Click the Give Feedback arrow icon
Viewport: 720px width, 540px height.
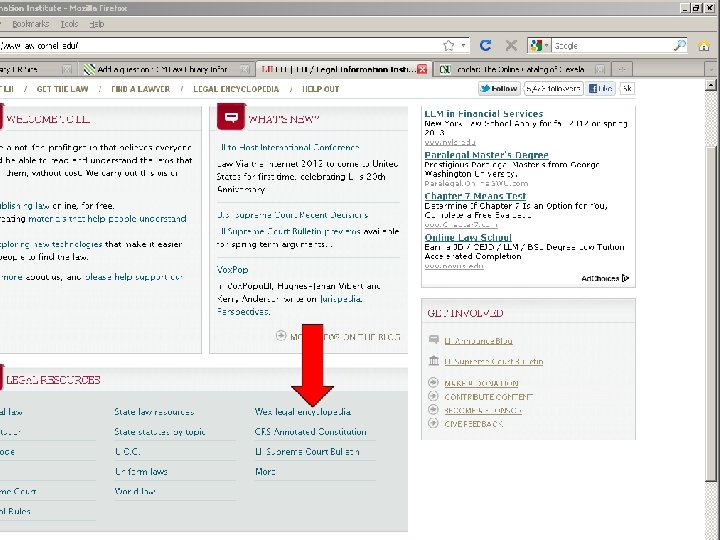433,423
